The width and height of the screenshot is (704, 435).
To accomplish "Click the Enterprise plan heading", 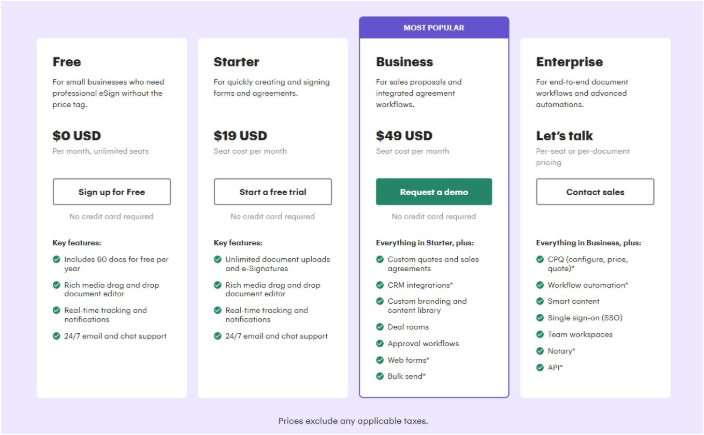I will (569, 62).
